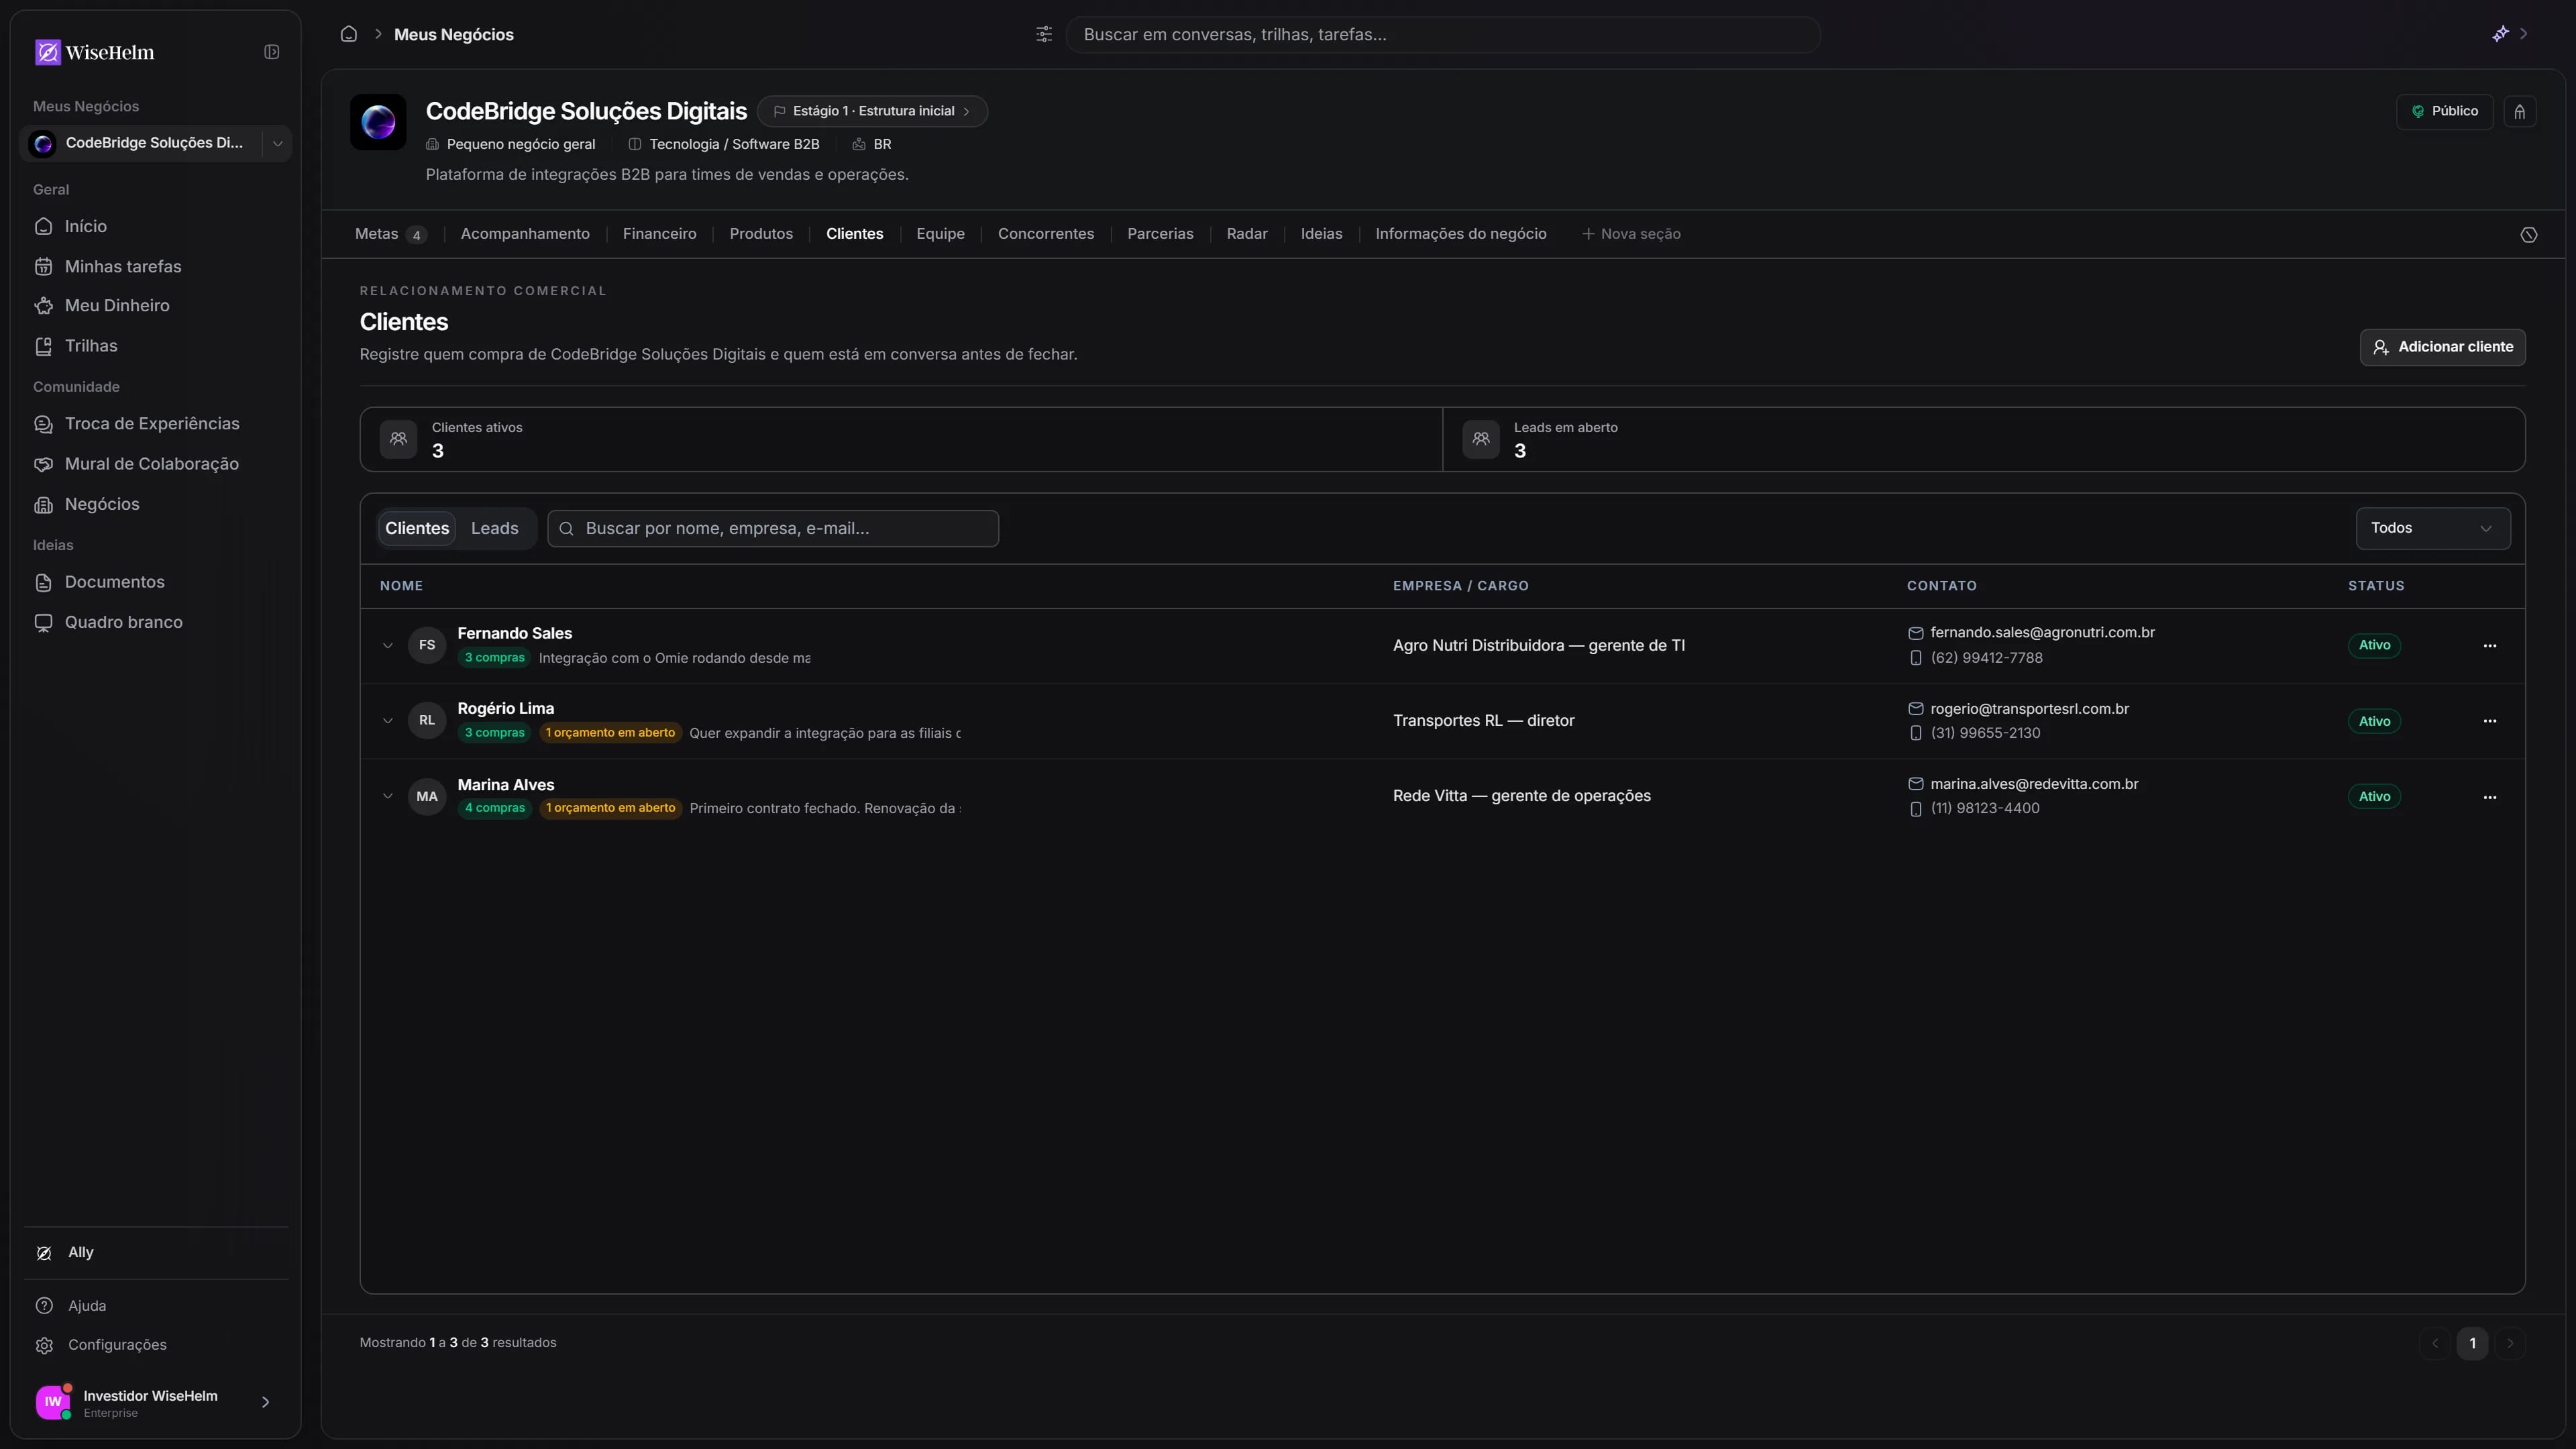Switch to Acompanhamento tab
Image resolution: width=2576 pixels, height=1449 pixels.
pyautogui.click(x=525, y=234)
